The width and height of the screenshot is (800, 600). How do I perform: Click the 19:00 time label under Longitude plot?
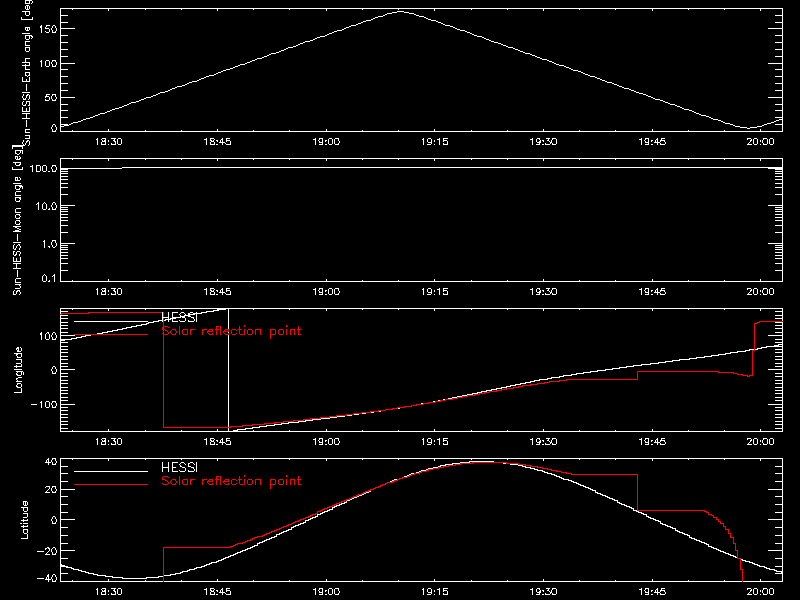[326, 441]
